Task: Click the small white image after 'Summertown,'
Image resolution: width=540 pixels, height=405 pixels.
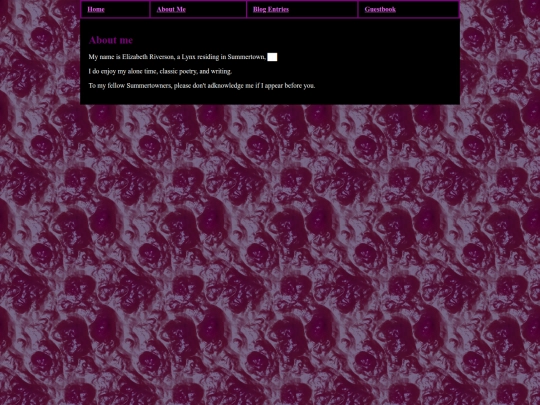Action: pyautogui.click(x=272, y=57)
